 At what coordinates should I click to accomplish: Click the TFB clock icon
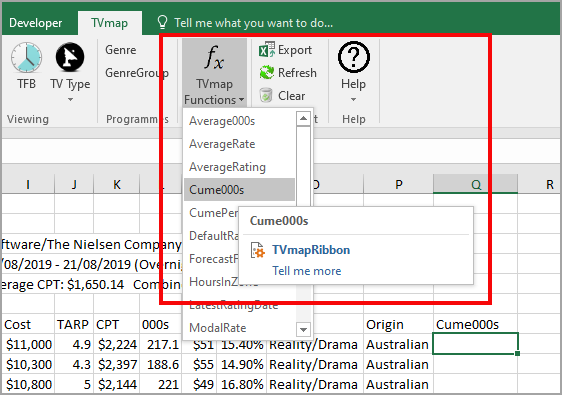26,57
